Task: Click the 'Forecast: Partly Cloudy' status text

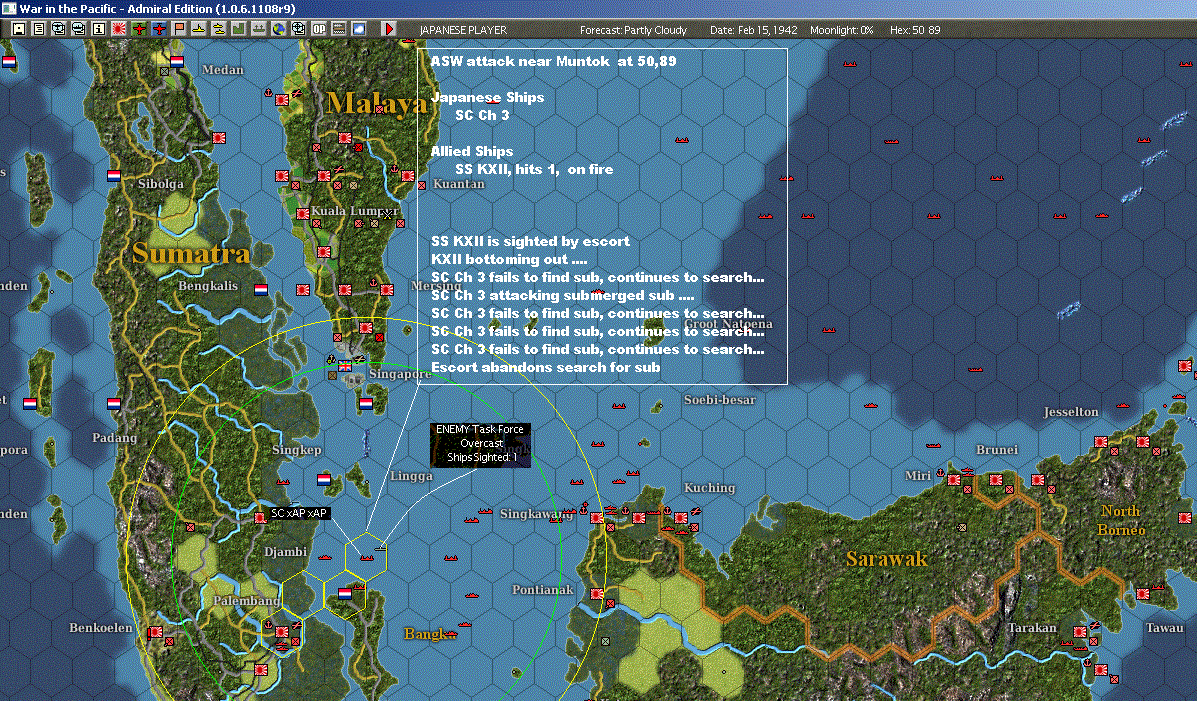Action: coord(634,30)
